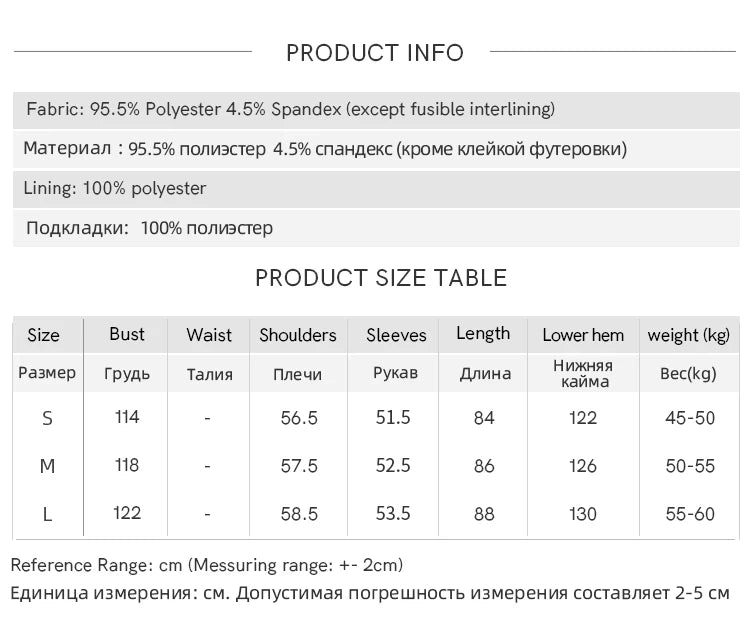
Task: Click the Lining: 100% polyester row
Action: [117, 188]
